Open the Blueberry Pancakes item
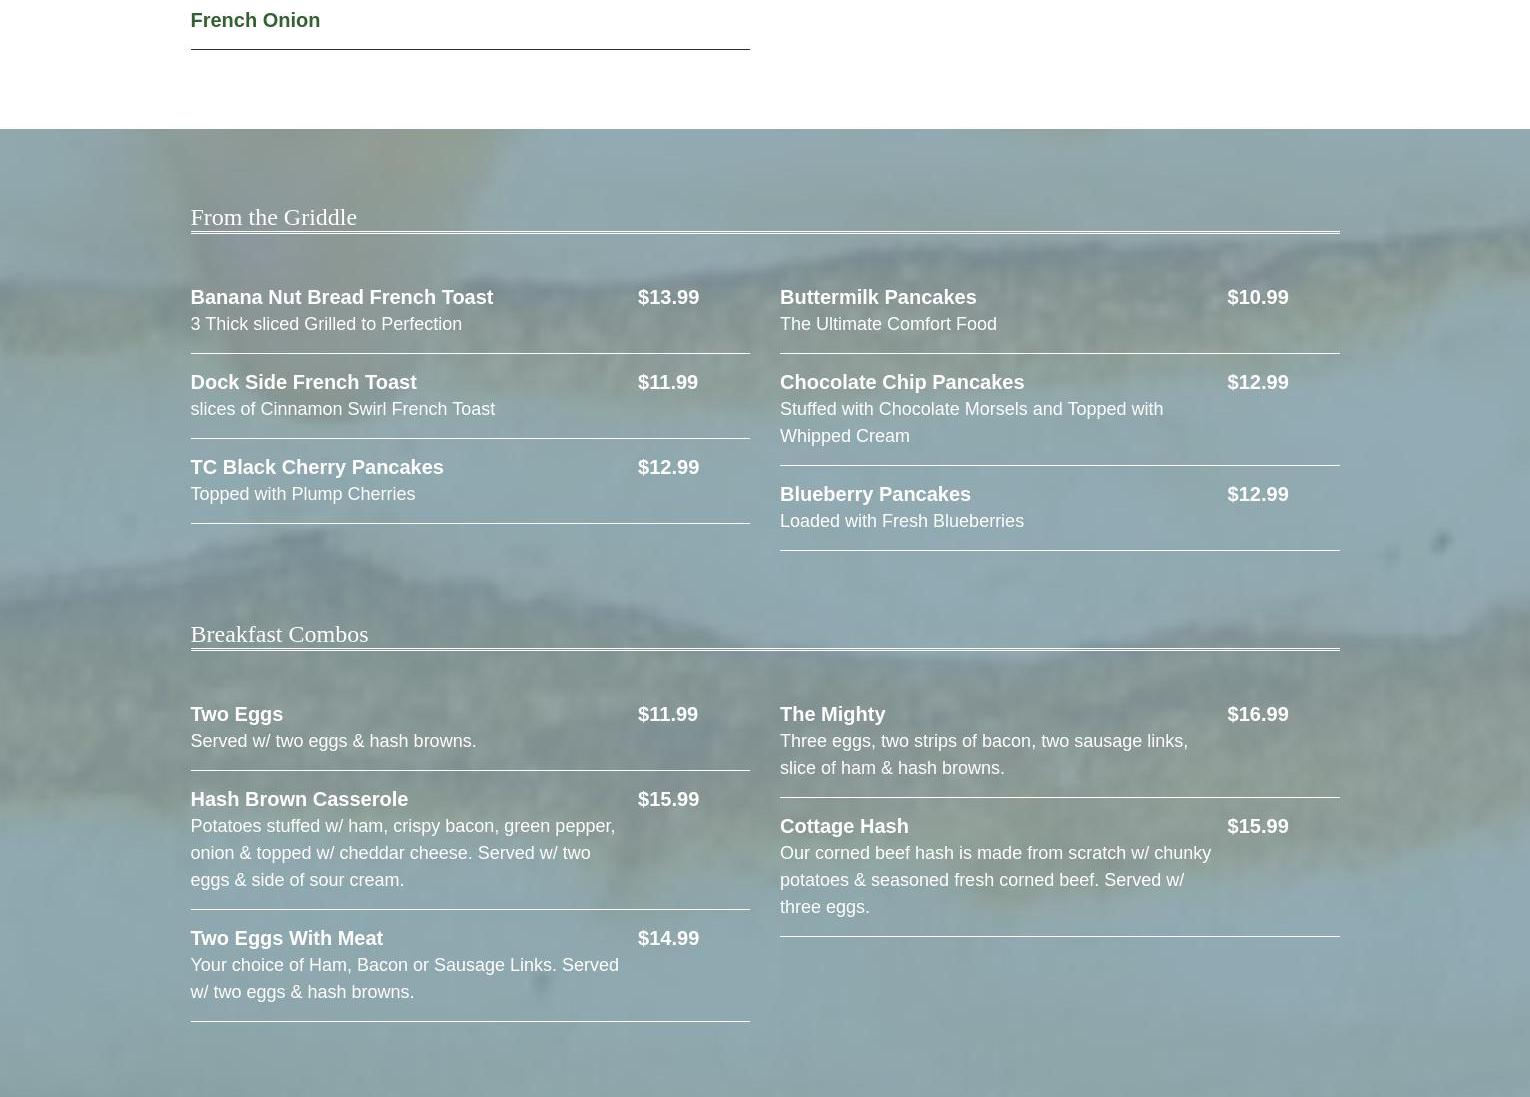 [x=875, y=494]
